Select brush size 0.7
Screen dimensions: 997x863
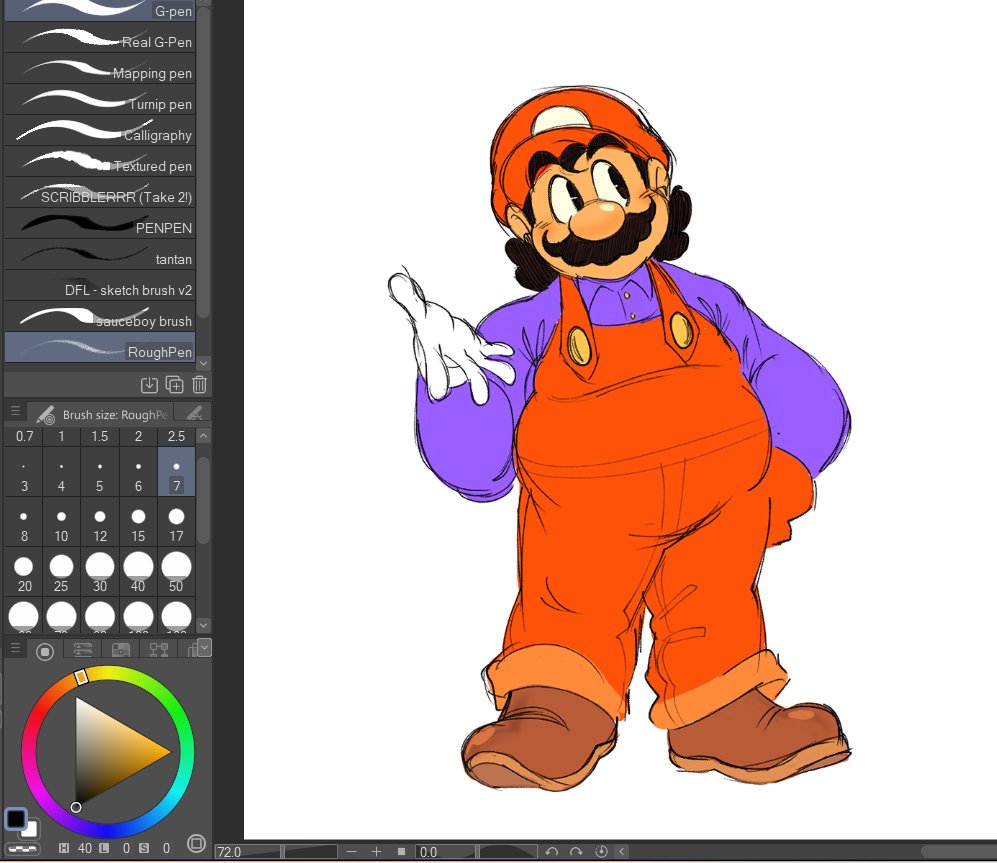(24, 436)
